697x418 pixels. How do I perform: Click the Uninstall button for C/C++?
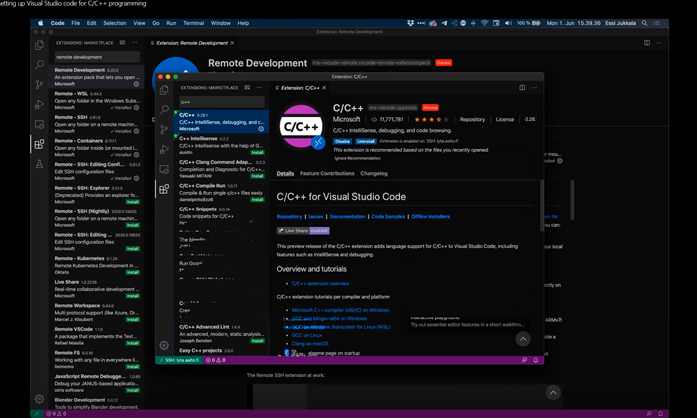pyautogui.click(x=366, y=141)
